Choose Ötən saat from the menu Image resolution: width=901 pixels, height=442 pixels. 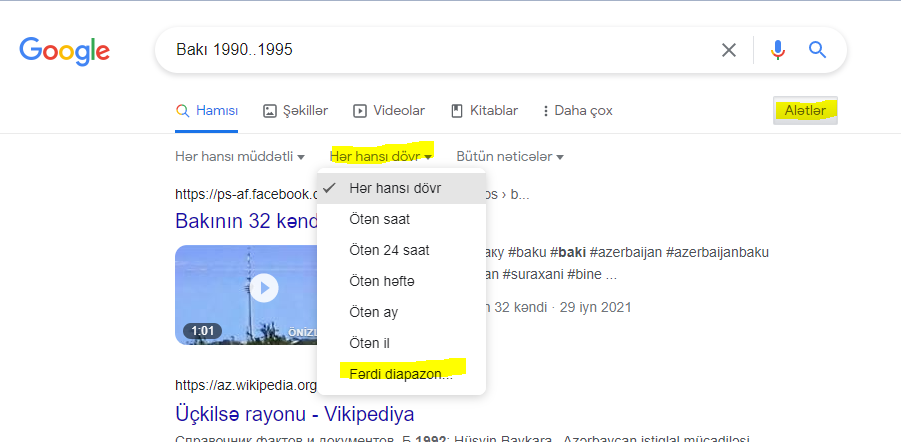coord(379,219)
